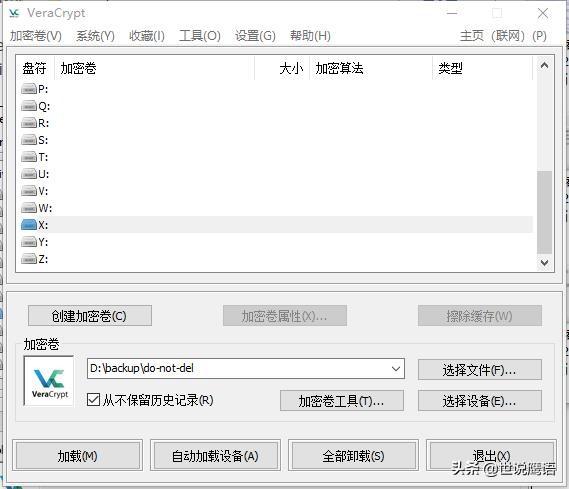Select the V: drive icon
Screen dimensions: 569x489
coord(29,191)
